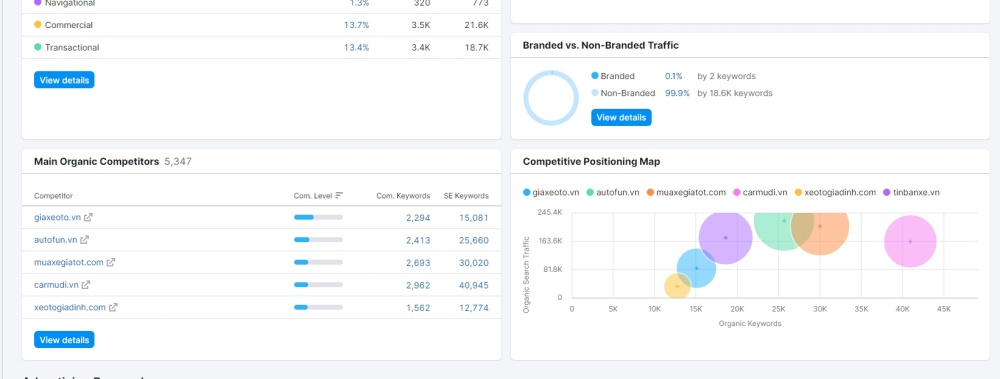Open external link icon beside giaxeoto.vn
The width and height of the screenshot is (1000, 379).
pyautogui.click(x=89, y=218)
